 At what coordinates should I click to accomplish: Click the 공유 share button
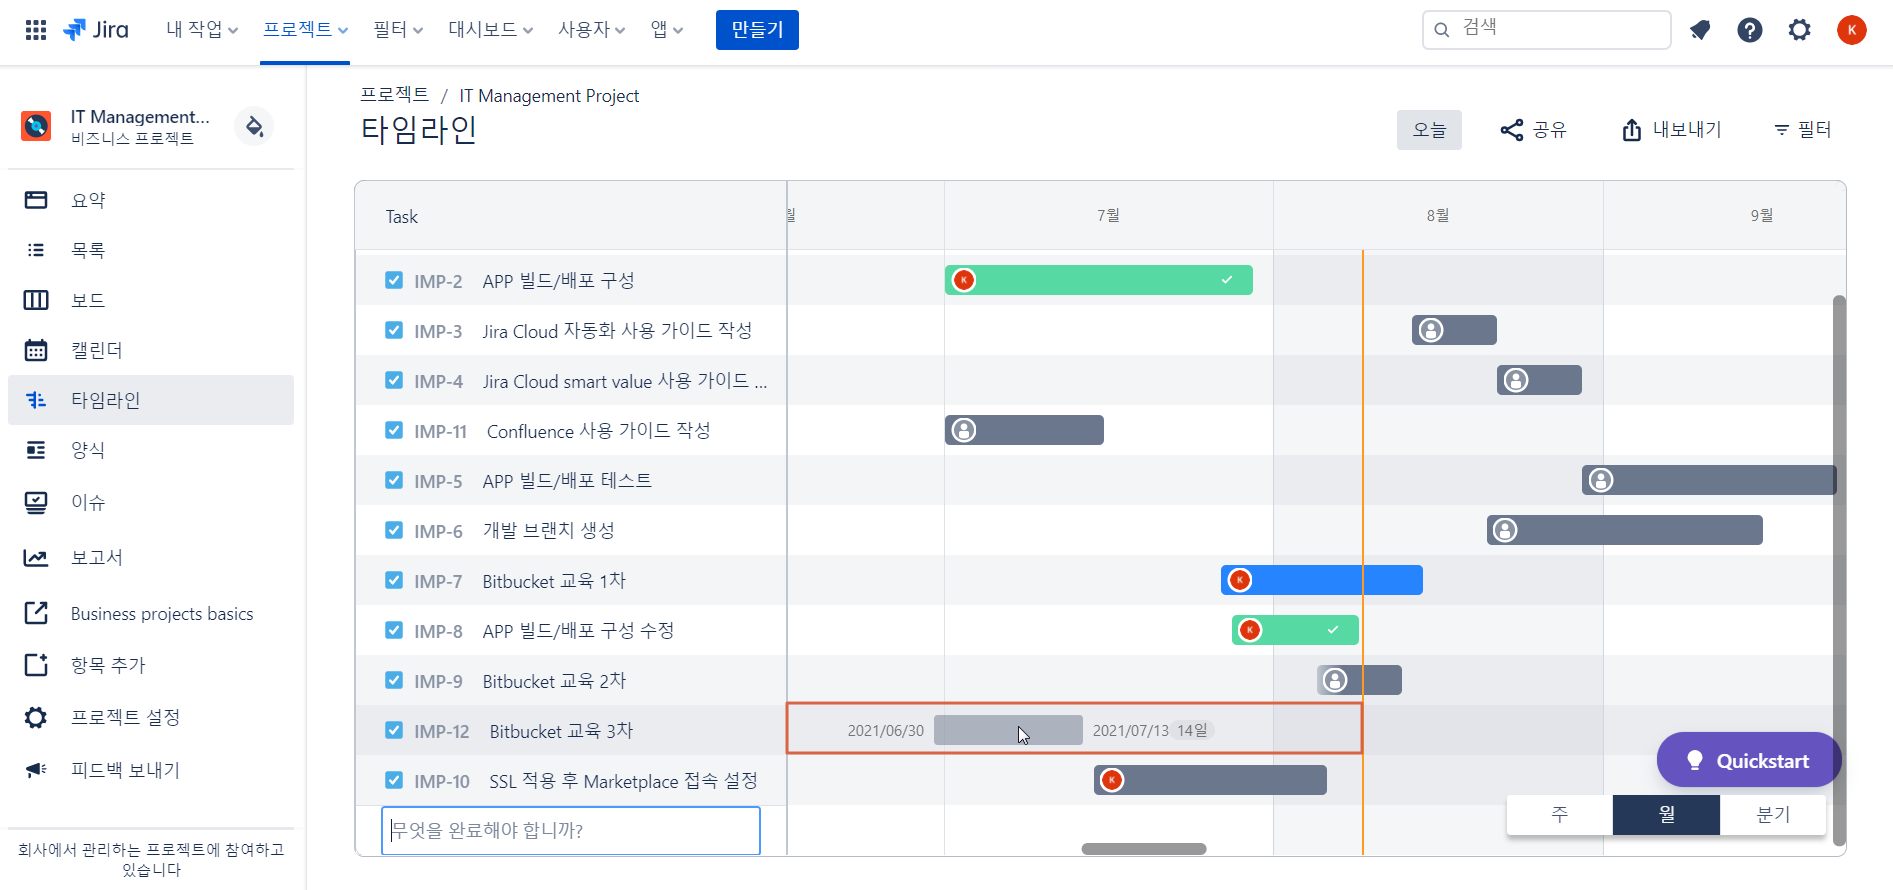[1533, 130]
